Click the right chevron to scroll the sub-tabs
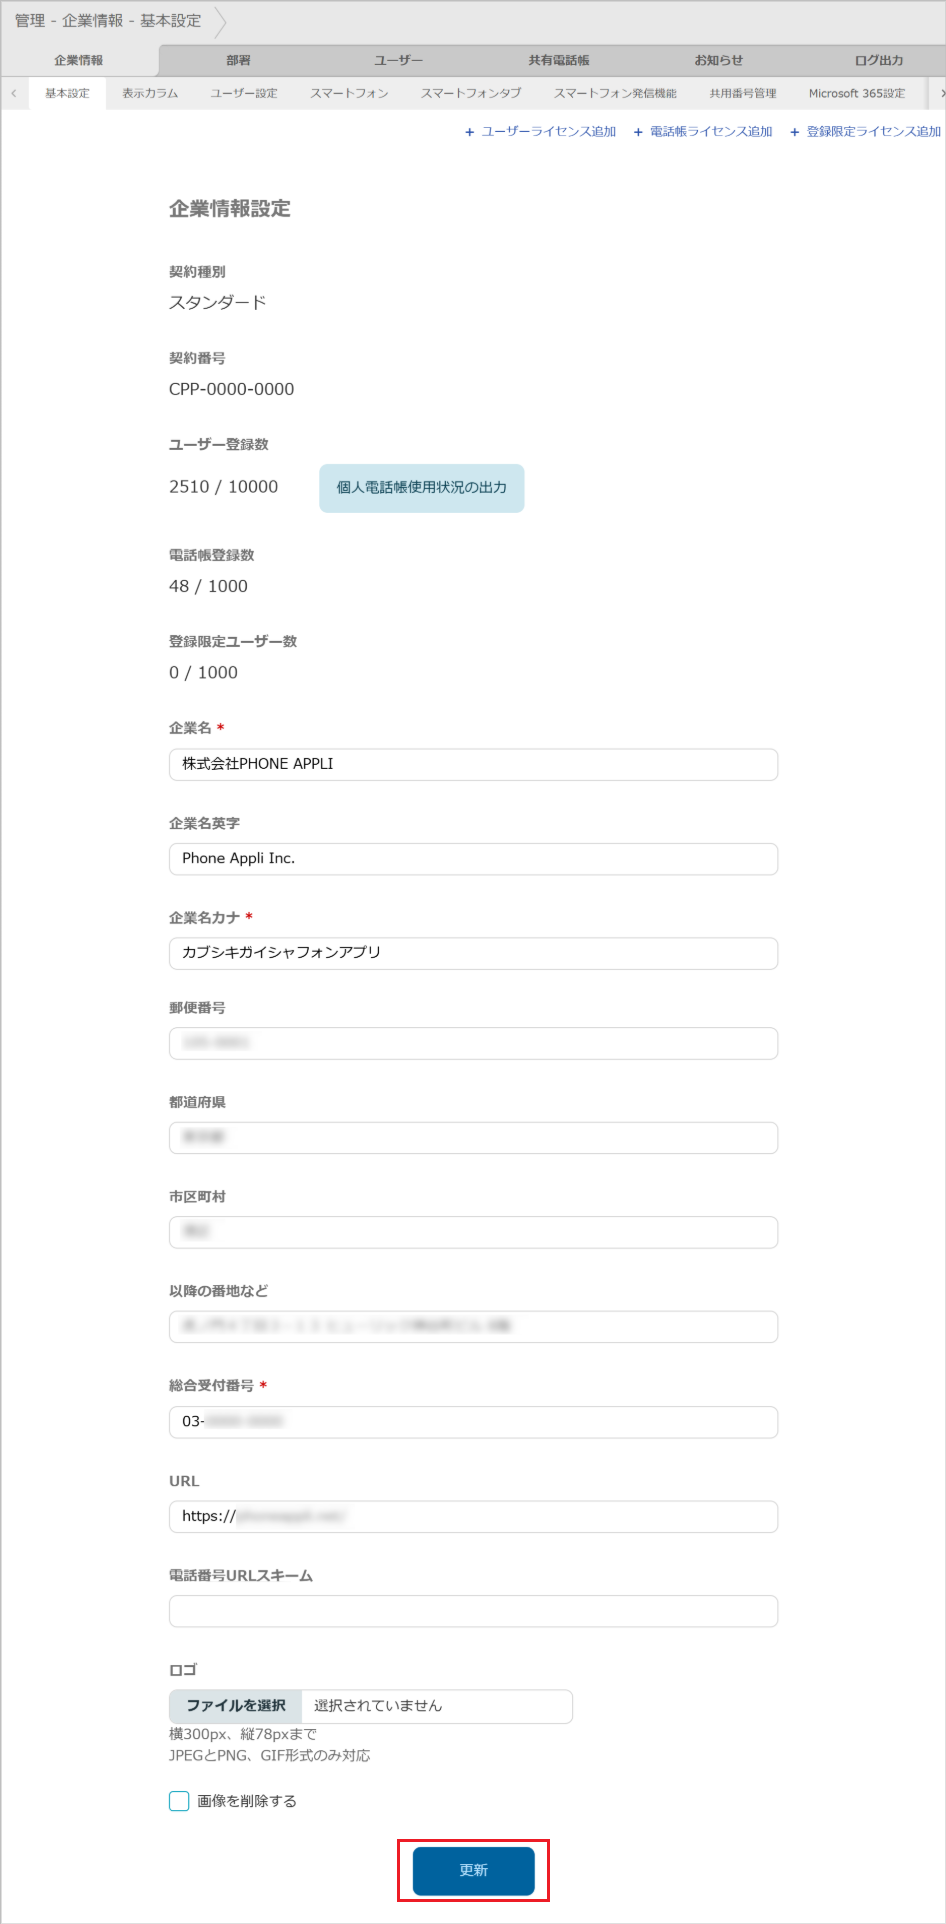Screen dimensions: 946x1924 tap(938, 93)
